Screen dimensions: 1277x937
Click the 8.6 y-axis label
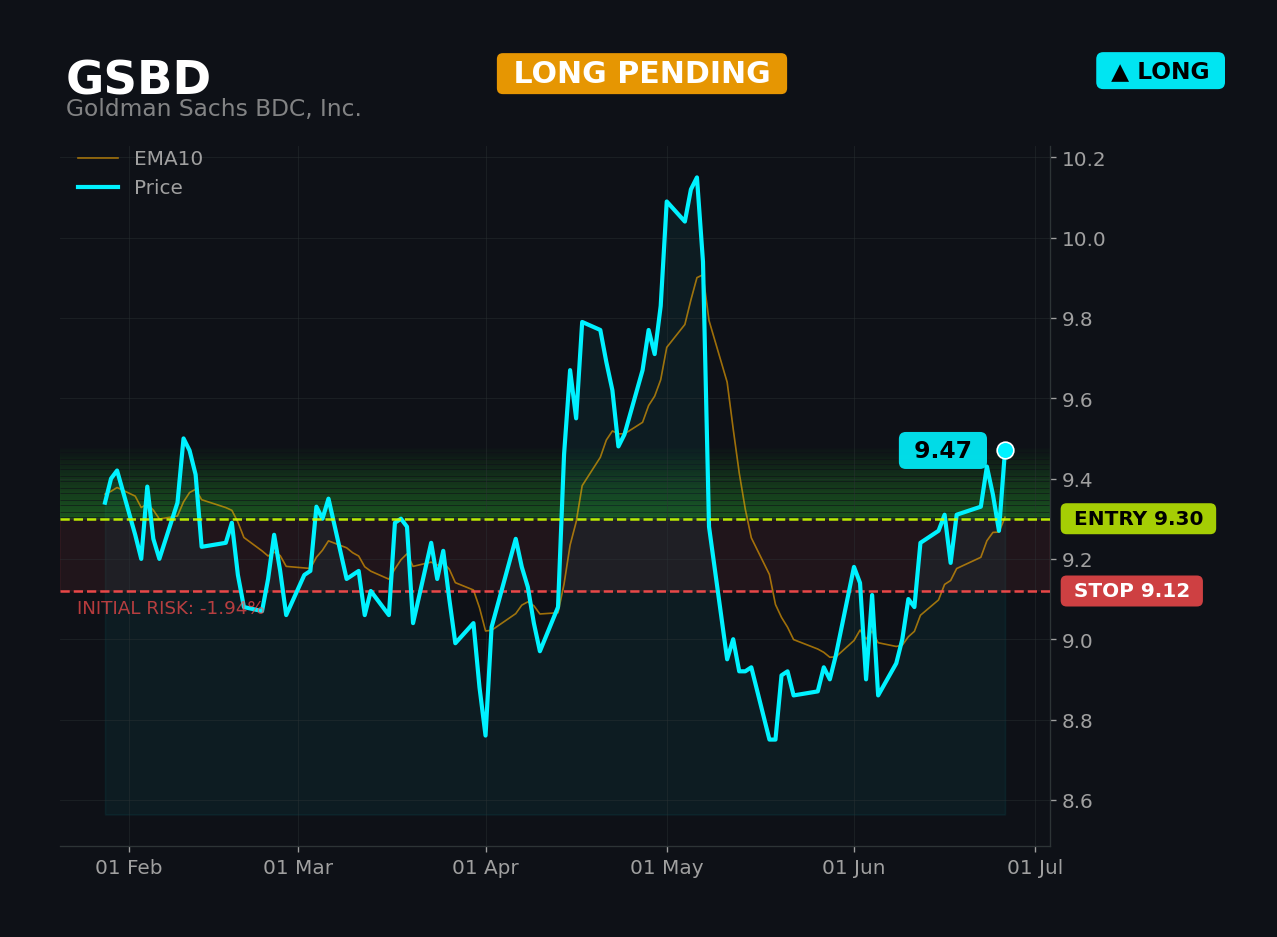click(x=1077, y=801)
